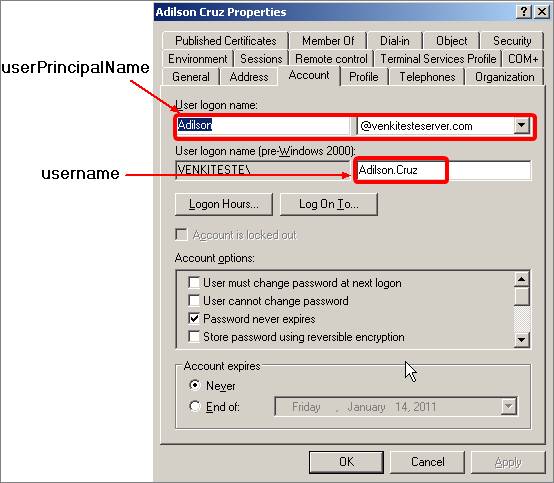Viewport: 554px width, 483px height.
Task: Expand the @venkitesteserver.com domain dropdown
Action: click(521, 125)
